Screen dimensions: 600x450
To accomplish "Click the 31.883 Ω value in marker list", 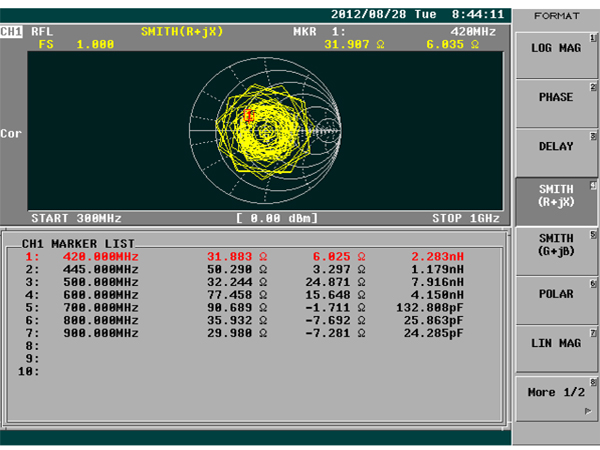I will point(237,256).
